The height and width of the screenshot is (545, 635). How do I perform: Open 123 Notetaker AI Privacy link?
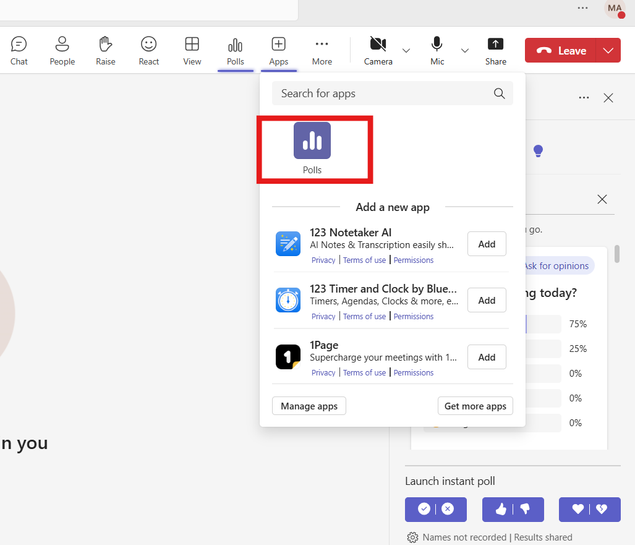[x=323, y=260]
